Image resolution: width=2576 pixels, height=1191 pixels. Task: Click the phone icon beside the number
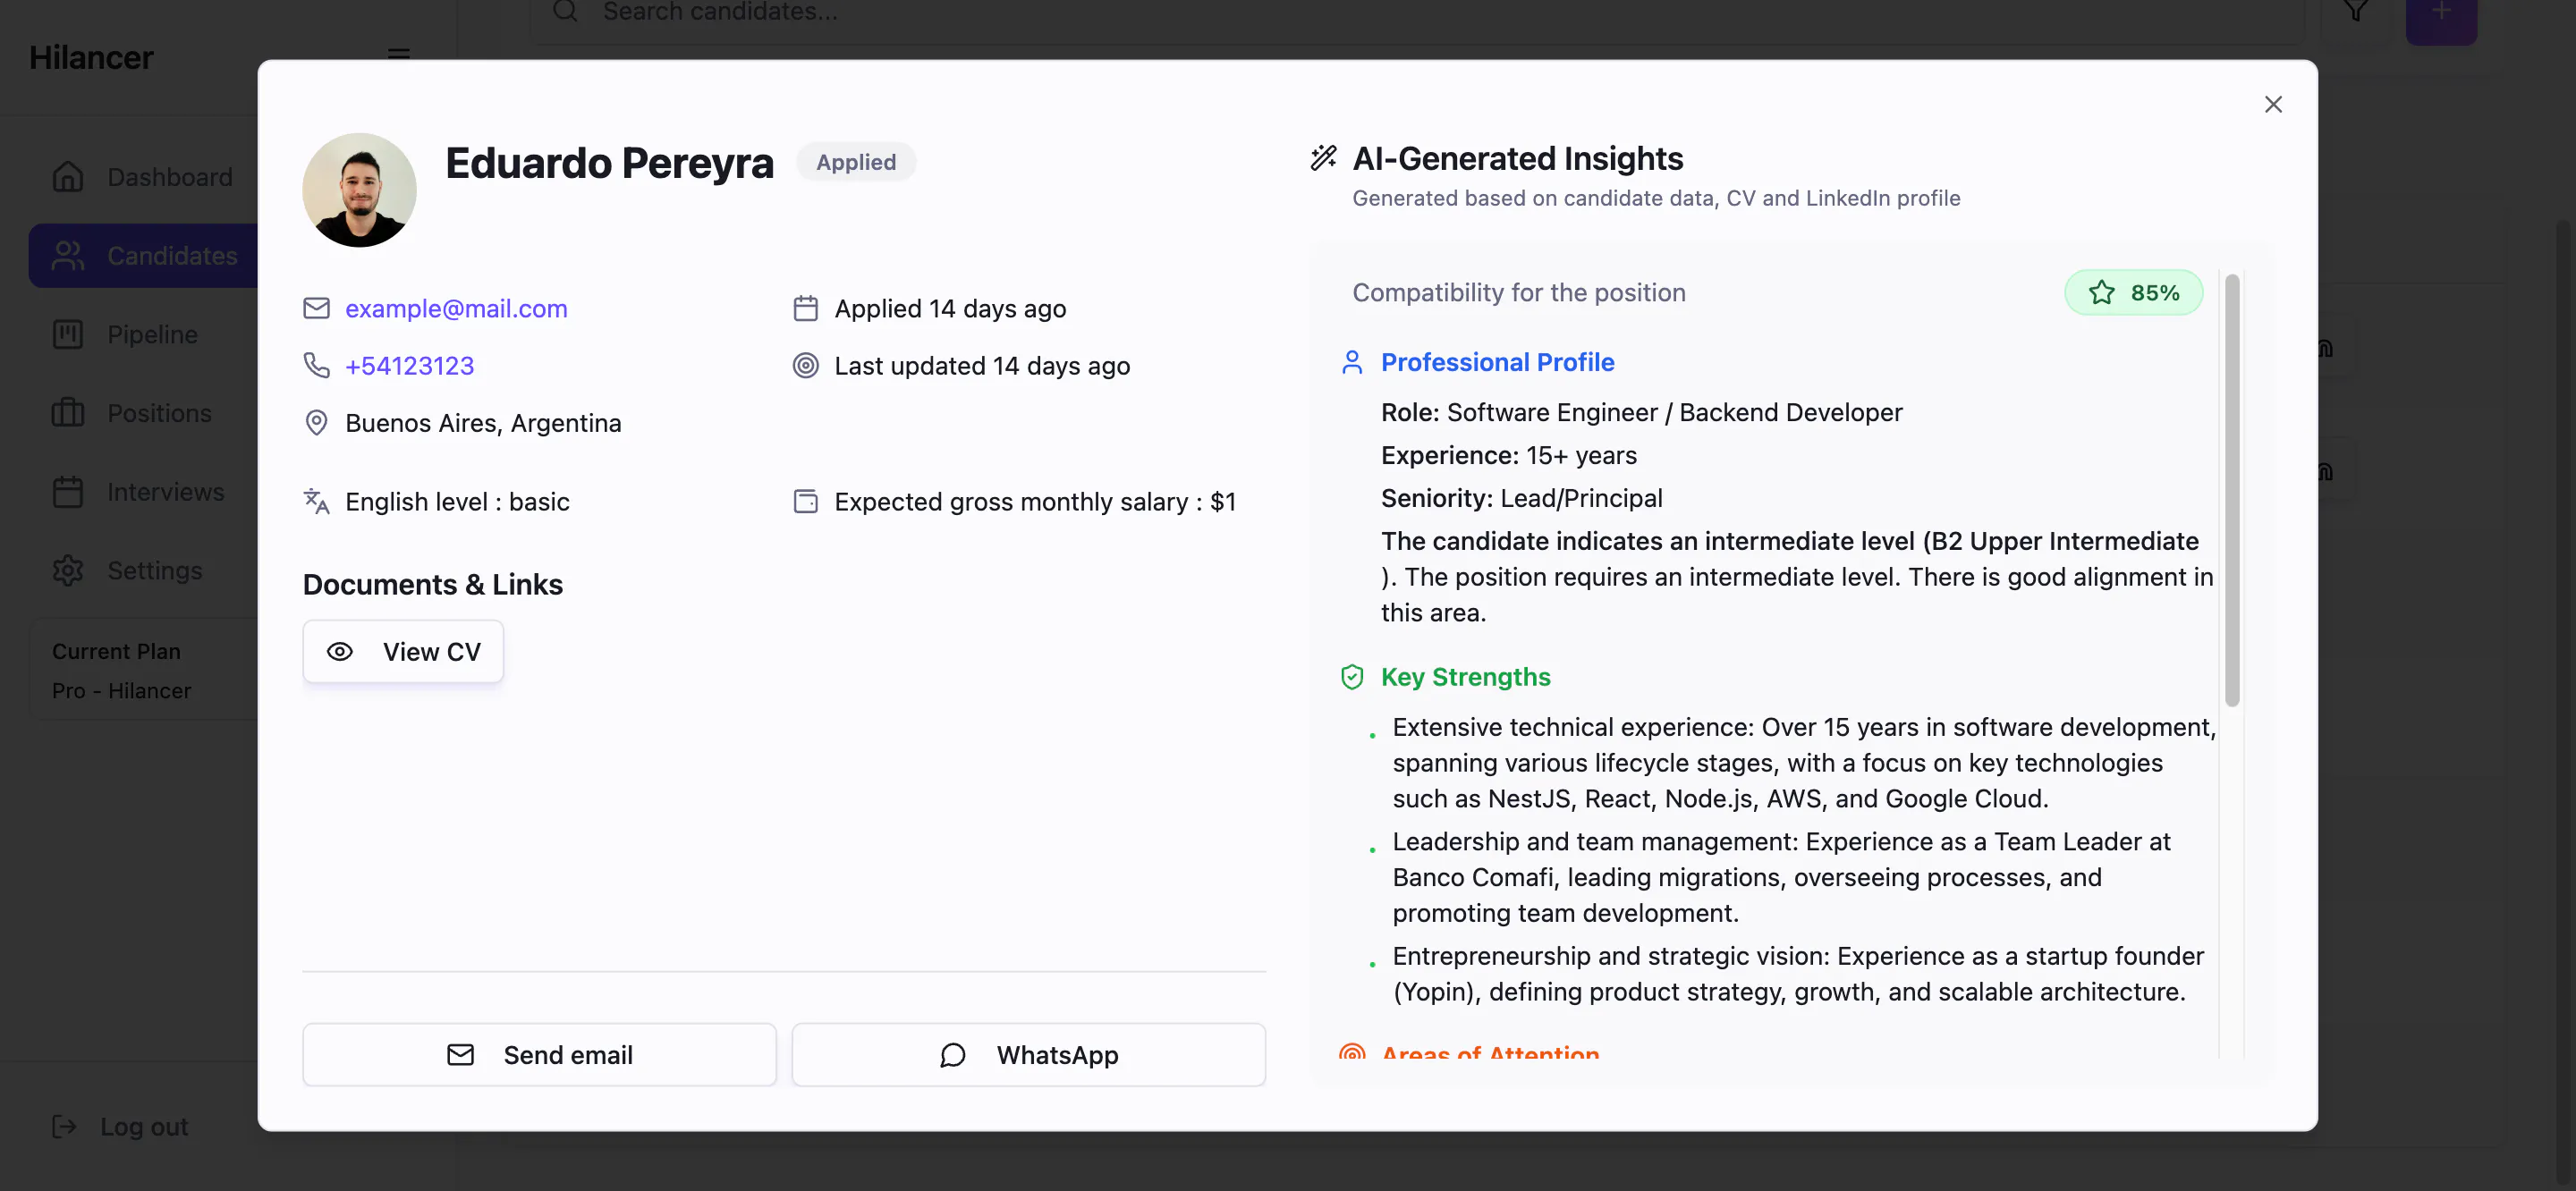click(316, 365)
